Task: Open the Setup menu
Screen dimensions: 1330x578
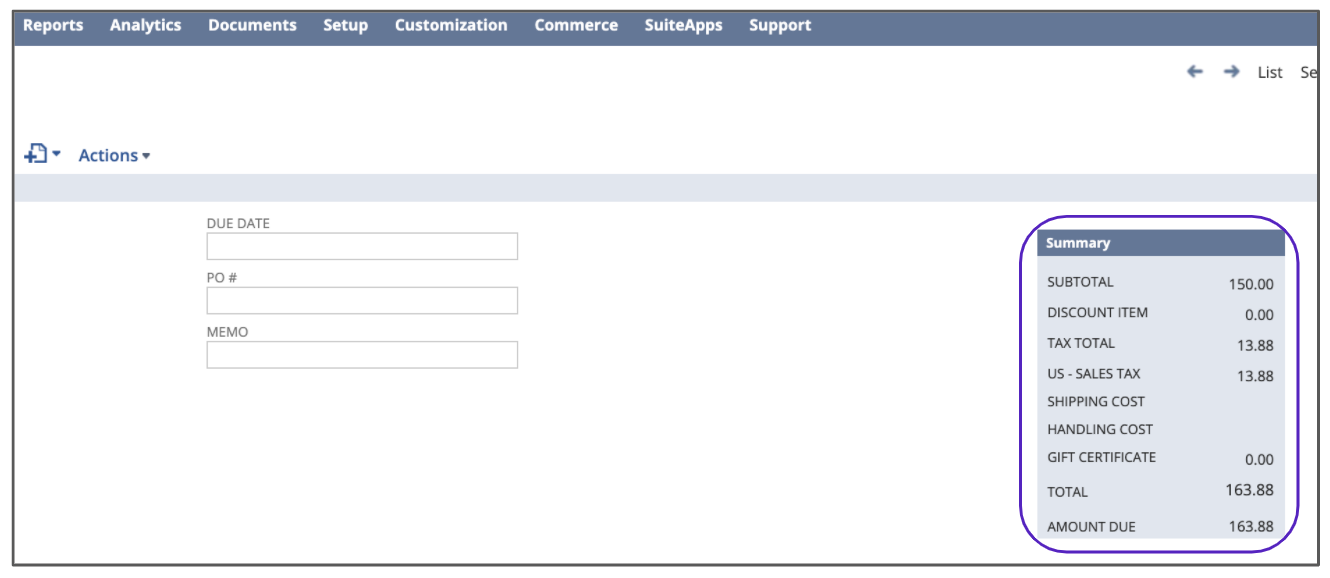Action: [345, 26]
